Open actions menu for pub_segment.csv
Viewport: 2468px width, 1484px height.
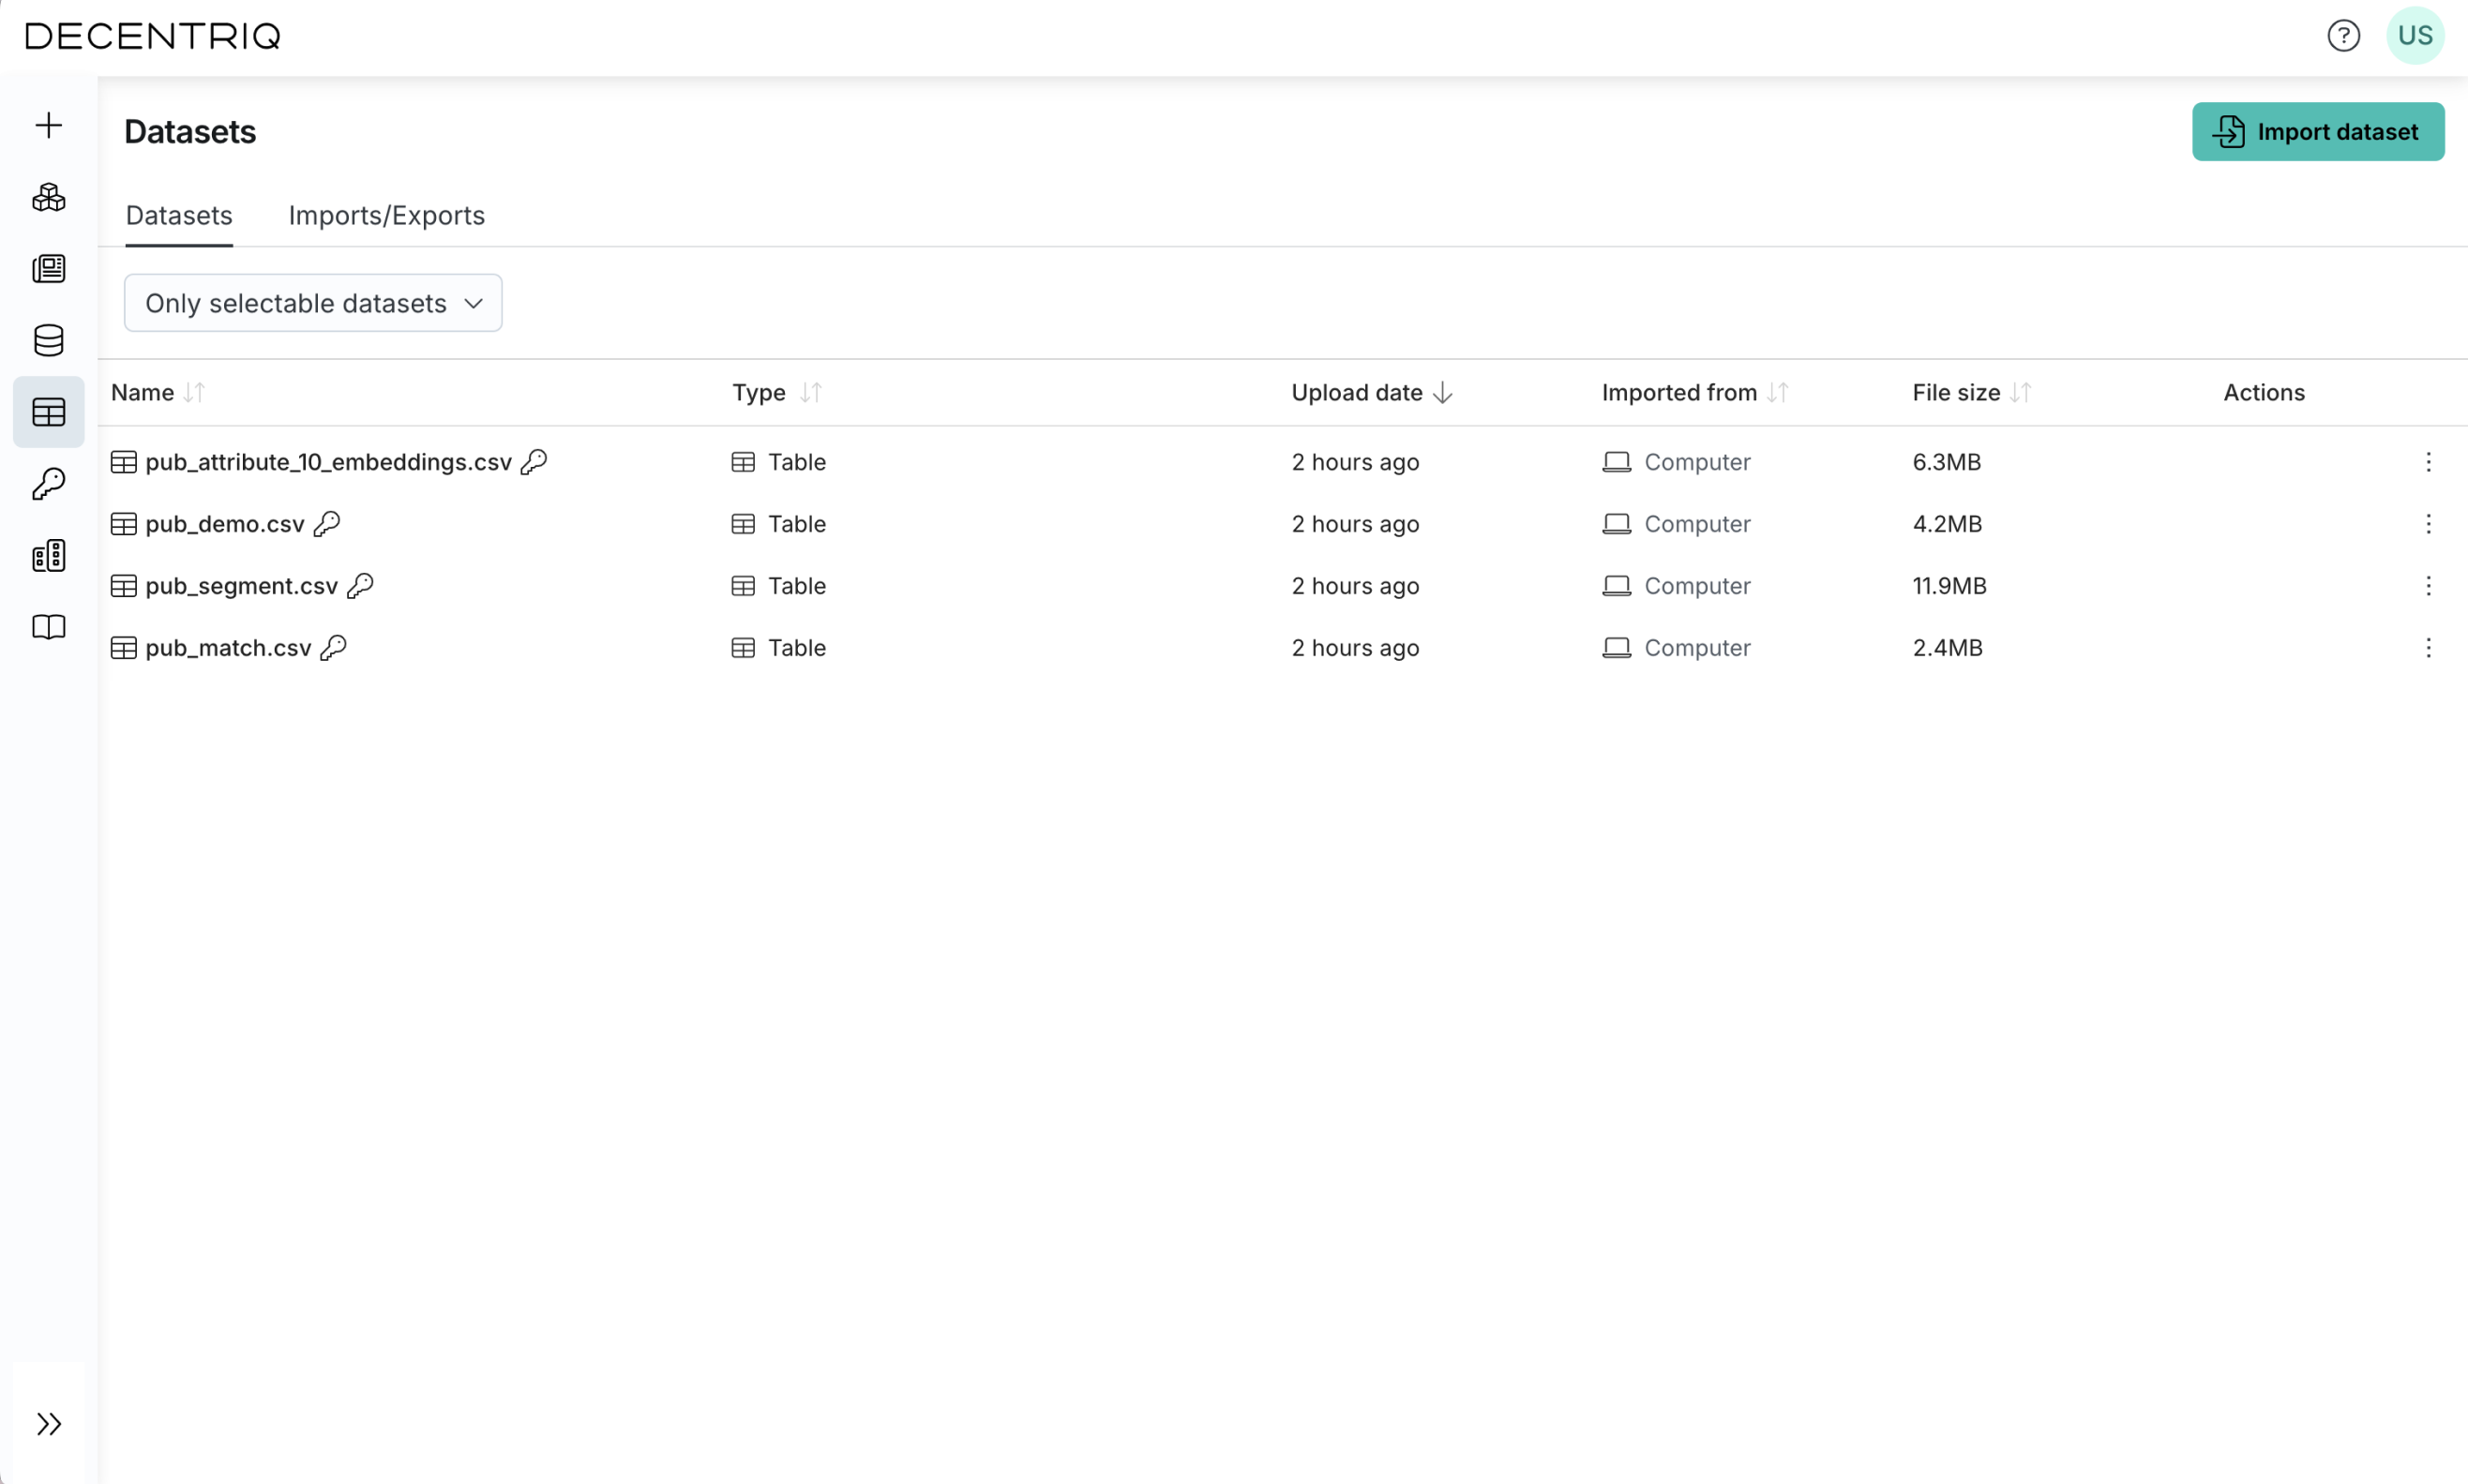pyautogui.click(x=2428, y=586)
